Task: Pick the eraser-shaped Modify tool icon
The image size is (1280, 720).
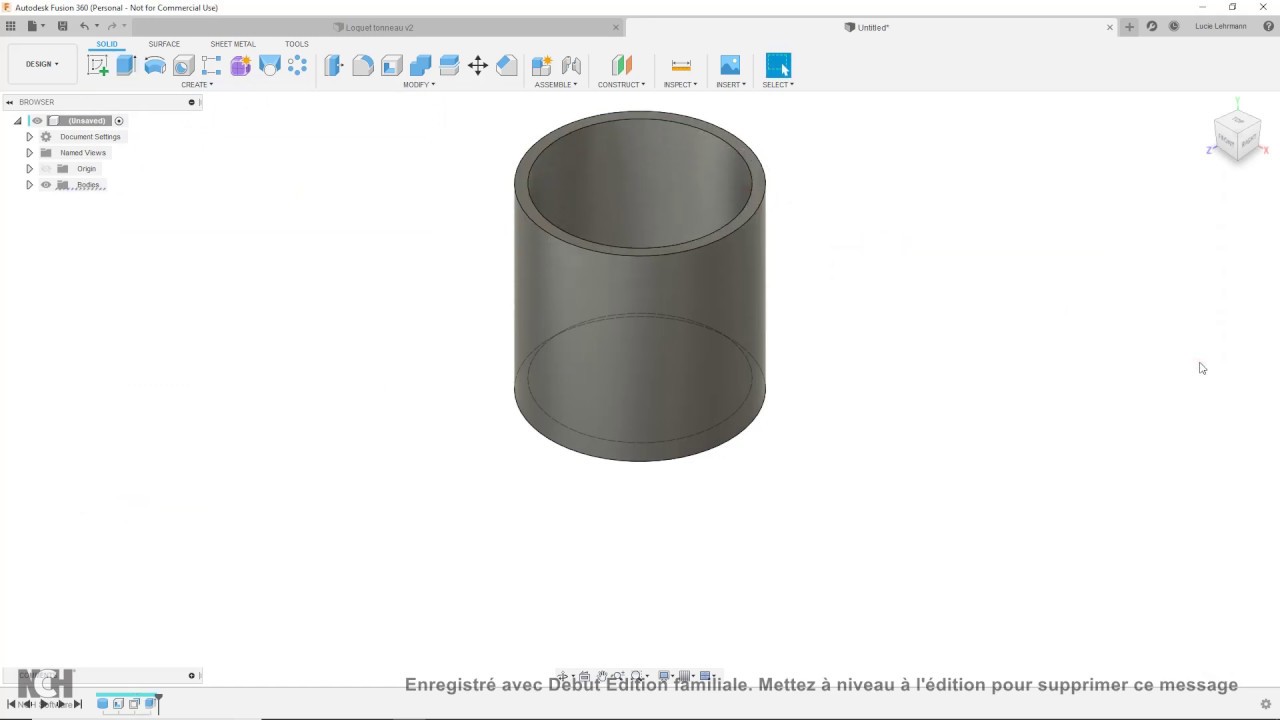Action: point(507,66)
